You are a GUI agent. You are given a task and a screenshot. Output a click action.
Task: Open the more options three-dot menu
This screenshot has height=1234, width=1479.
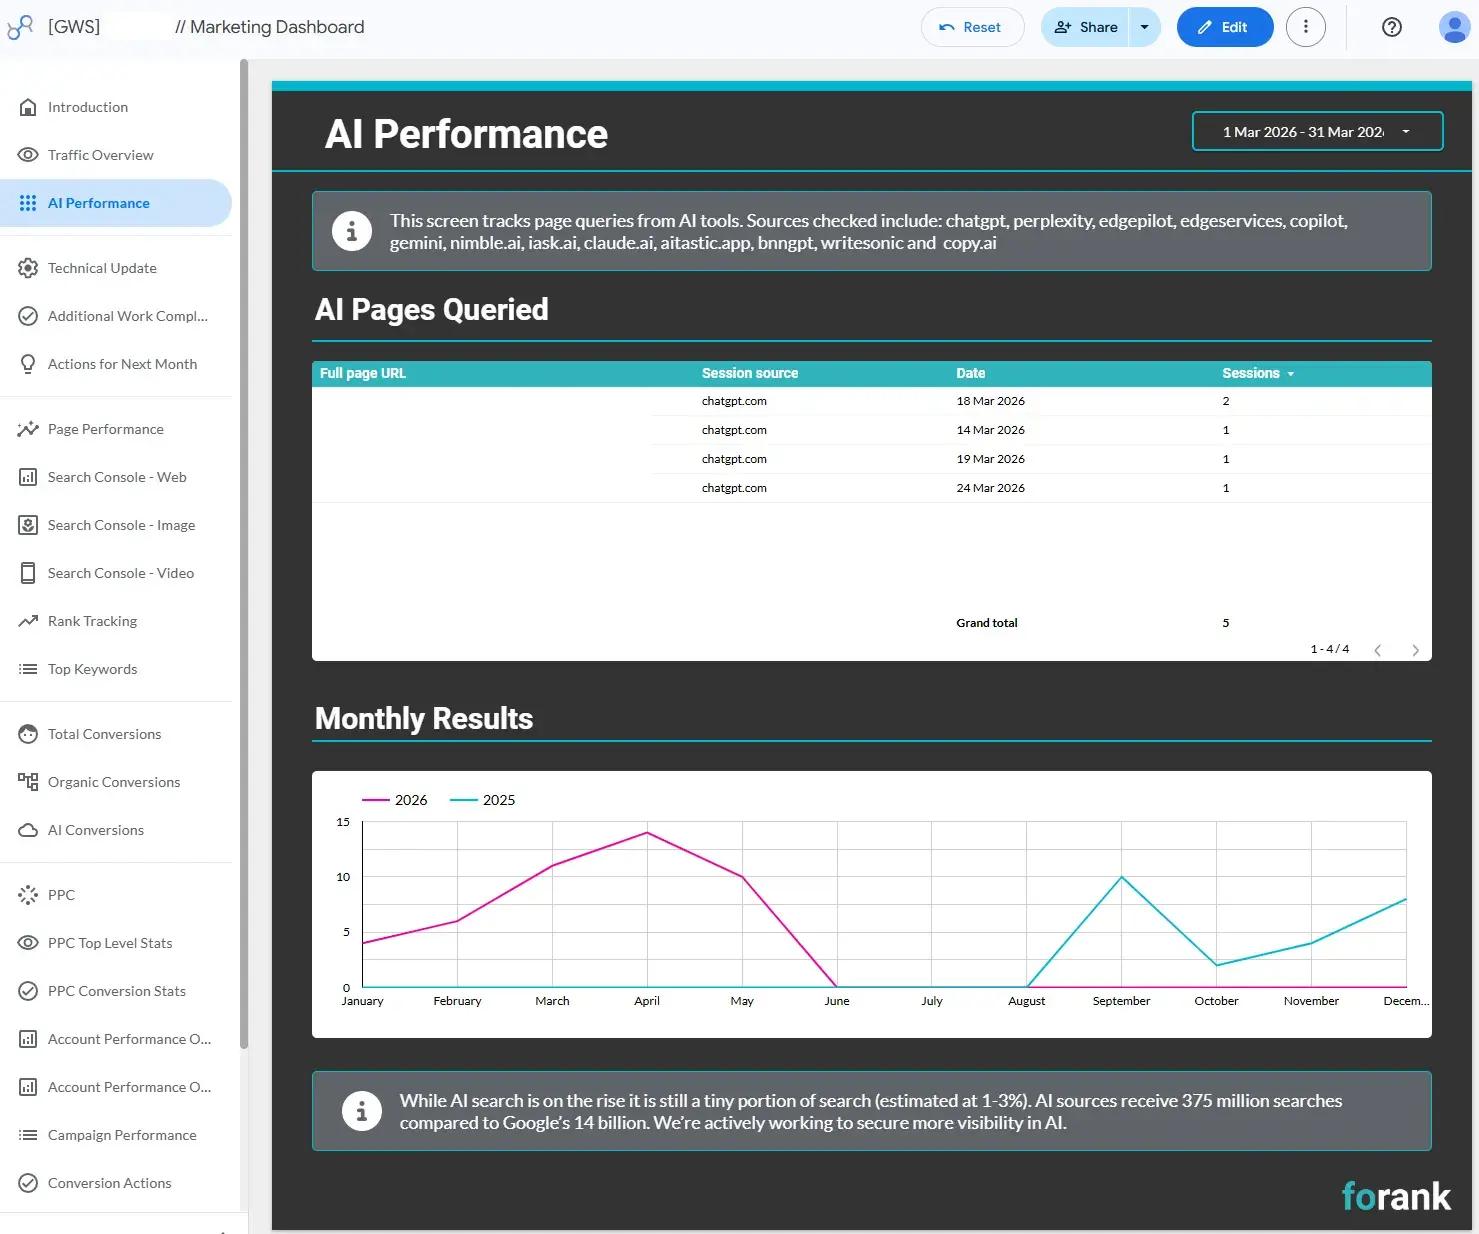pos(1305,27)
